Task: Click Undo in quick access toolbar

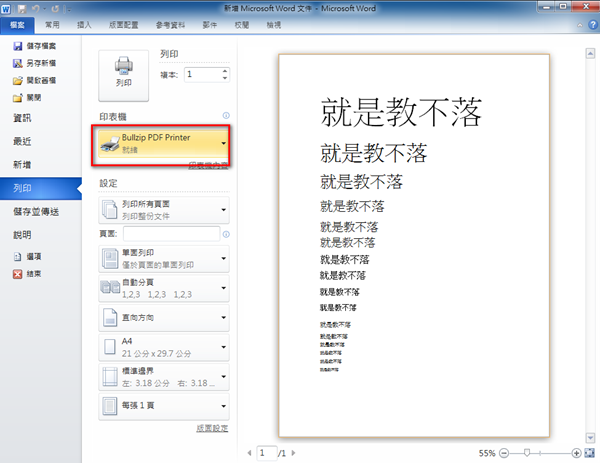Action: tap(36, 8)
